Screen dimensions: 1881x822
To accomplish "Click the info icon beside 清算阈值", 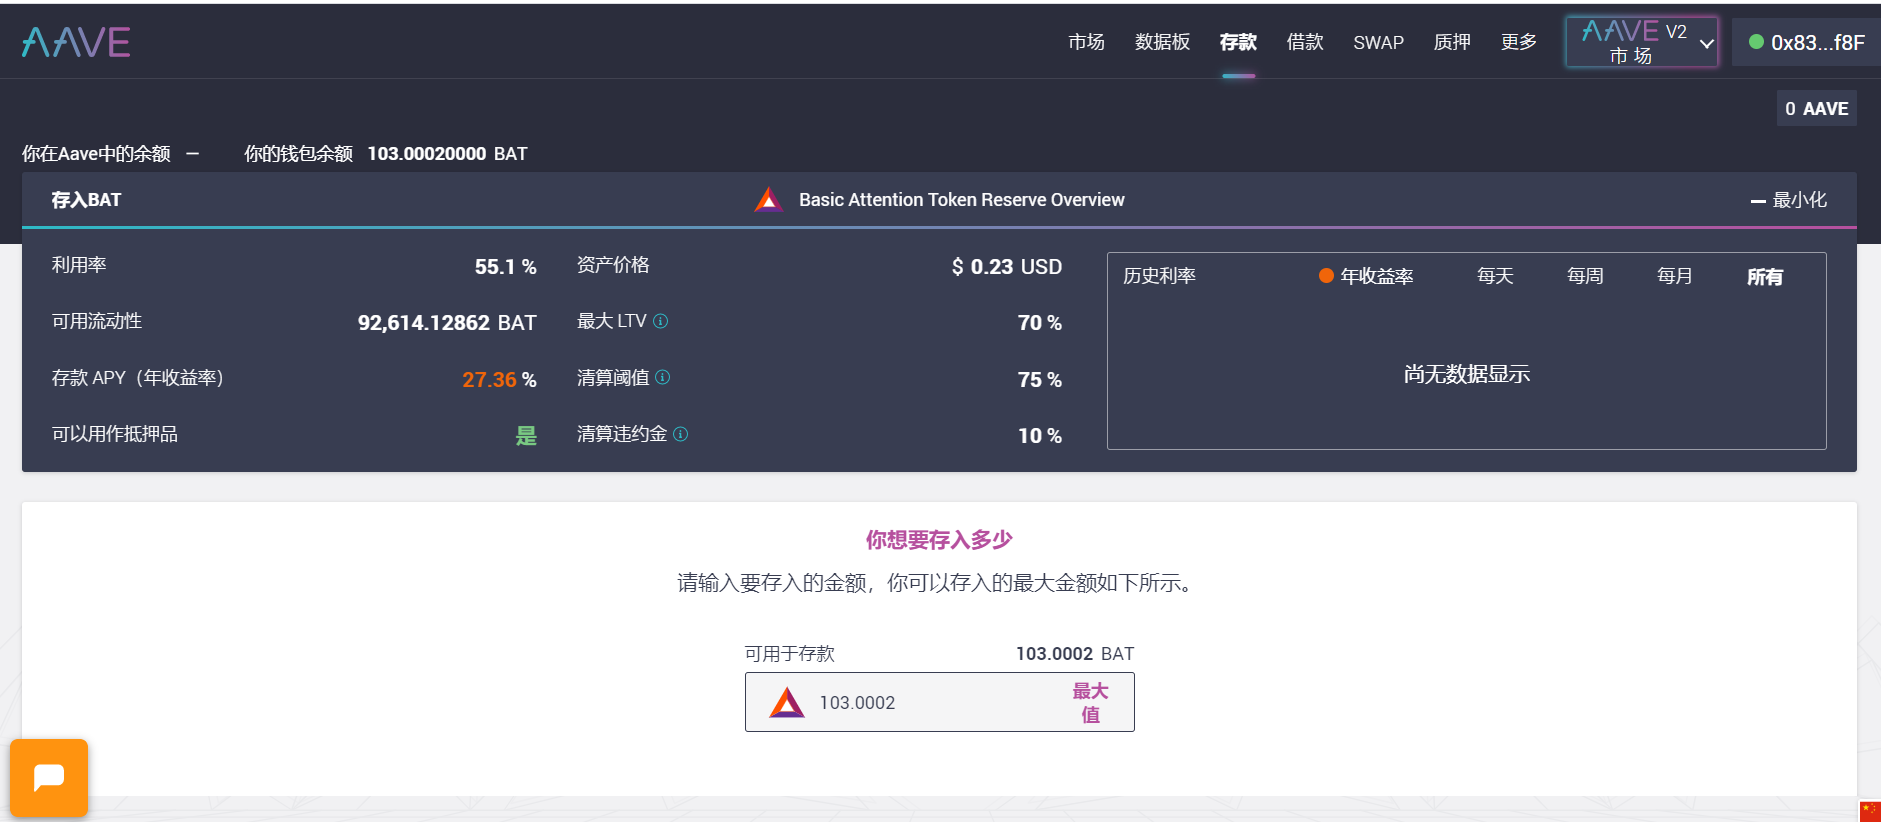I will 662,377.
